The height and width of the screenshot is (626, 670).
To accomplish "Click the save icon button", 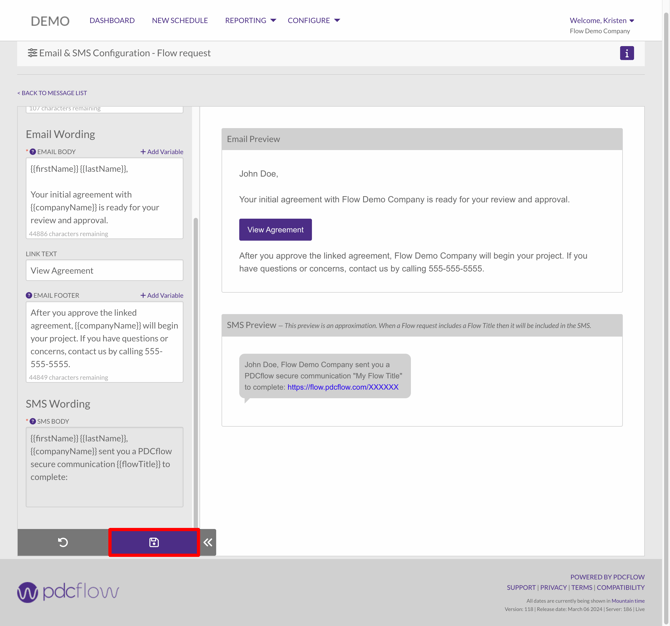I will point(154,542).
